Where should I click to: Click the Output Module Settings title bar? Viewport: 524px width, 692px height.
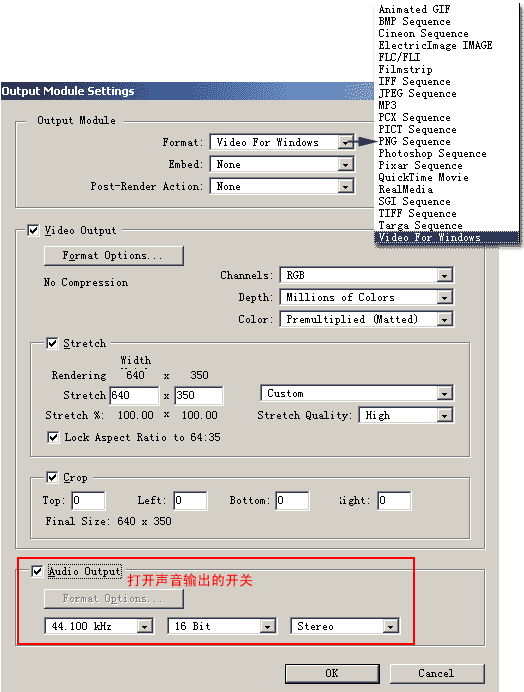188,91
